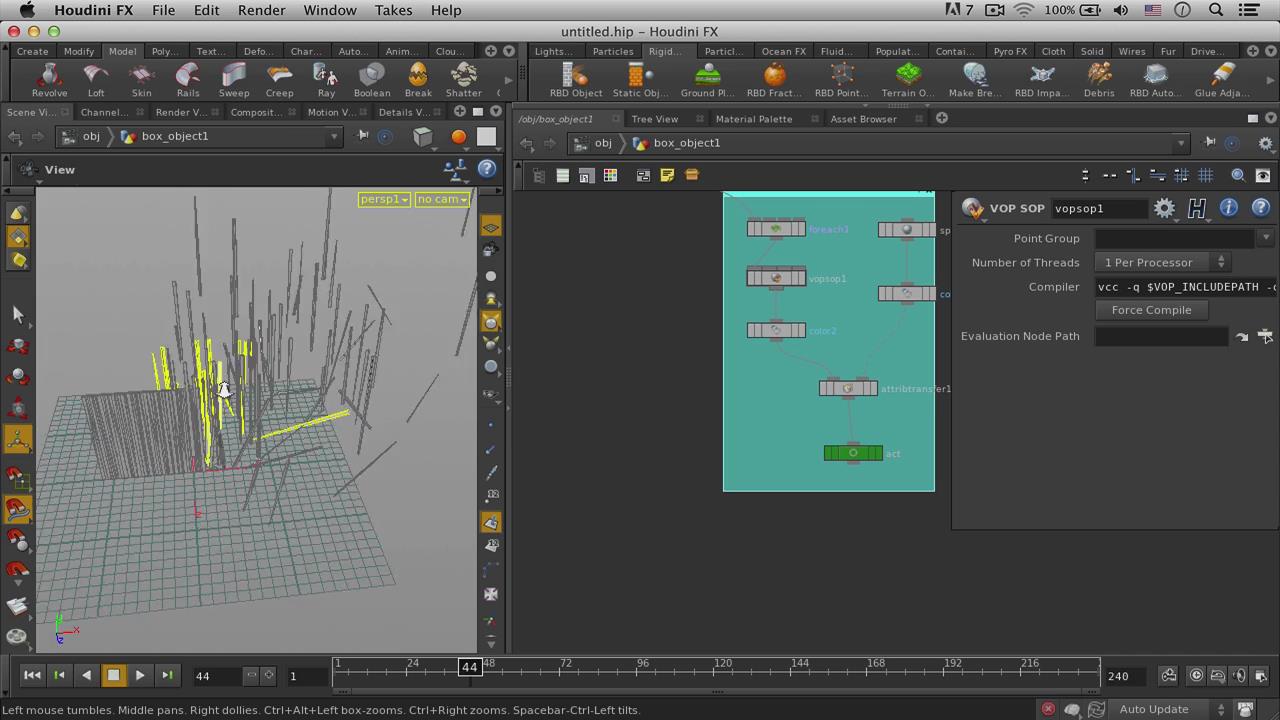Click the Boolean shelf tool
Screen dimensions: 1280x720
coord(372,80)
